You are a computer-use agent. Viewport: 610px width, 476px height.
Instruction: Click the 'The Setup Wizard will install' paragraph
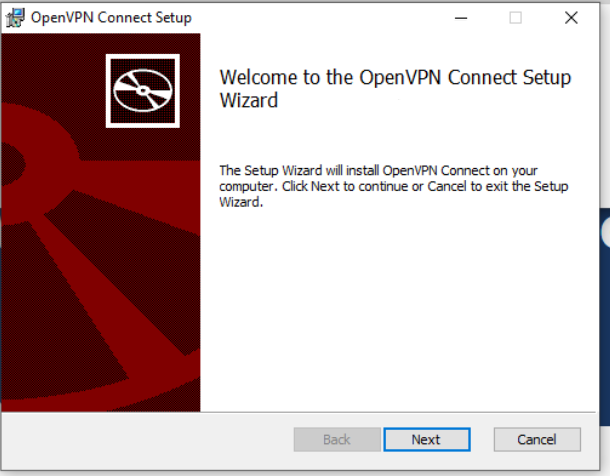394,186
